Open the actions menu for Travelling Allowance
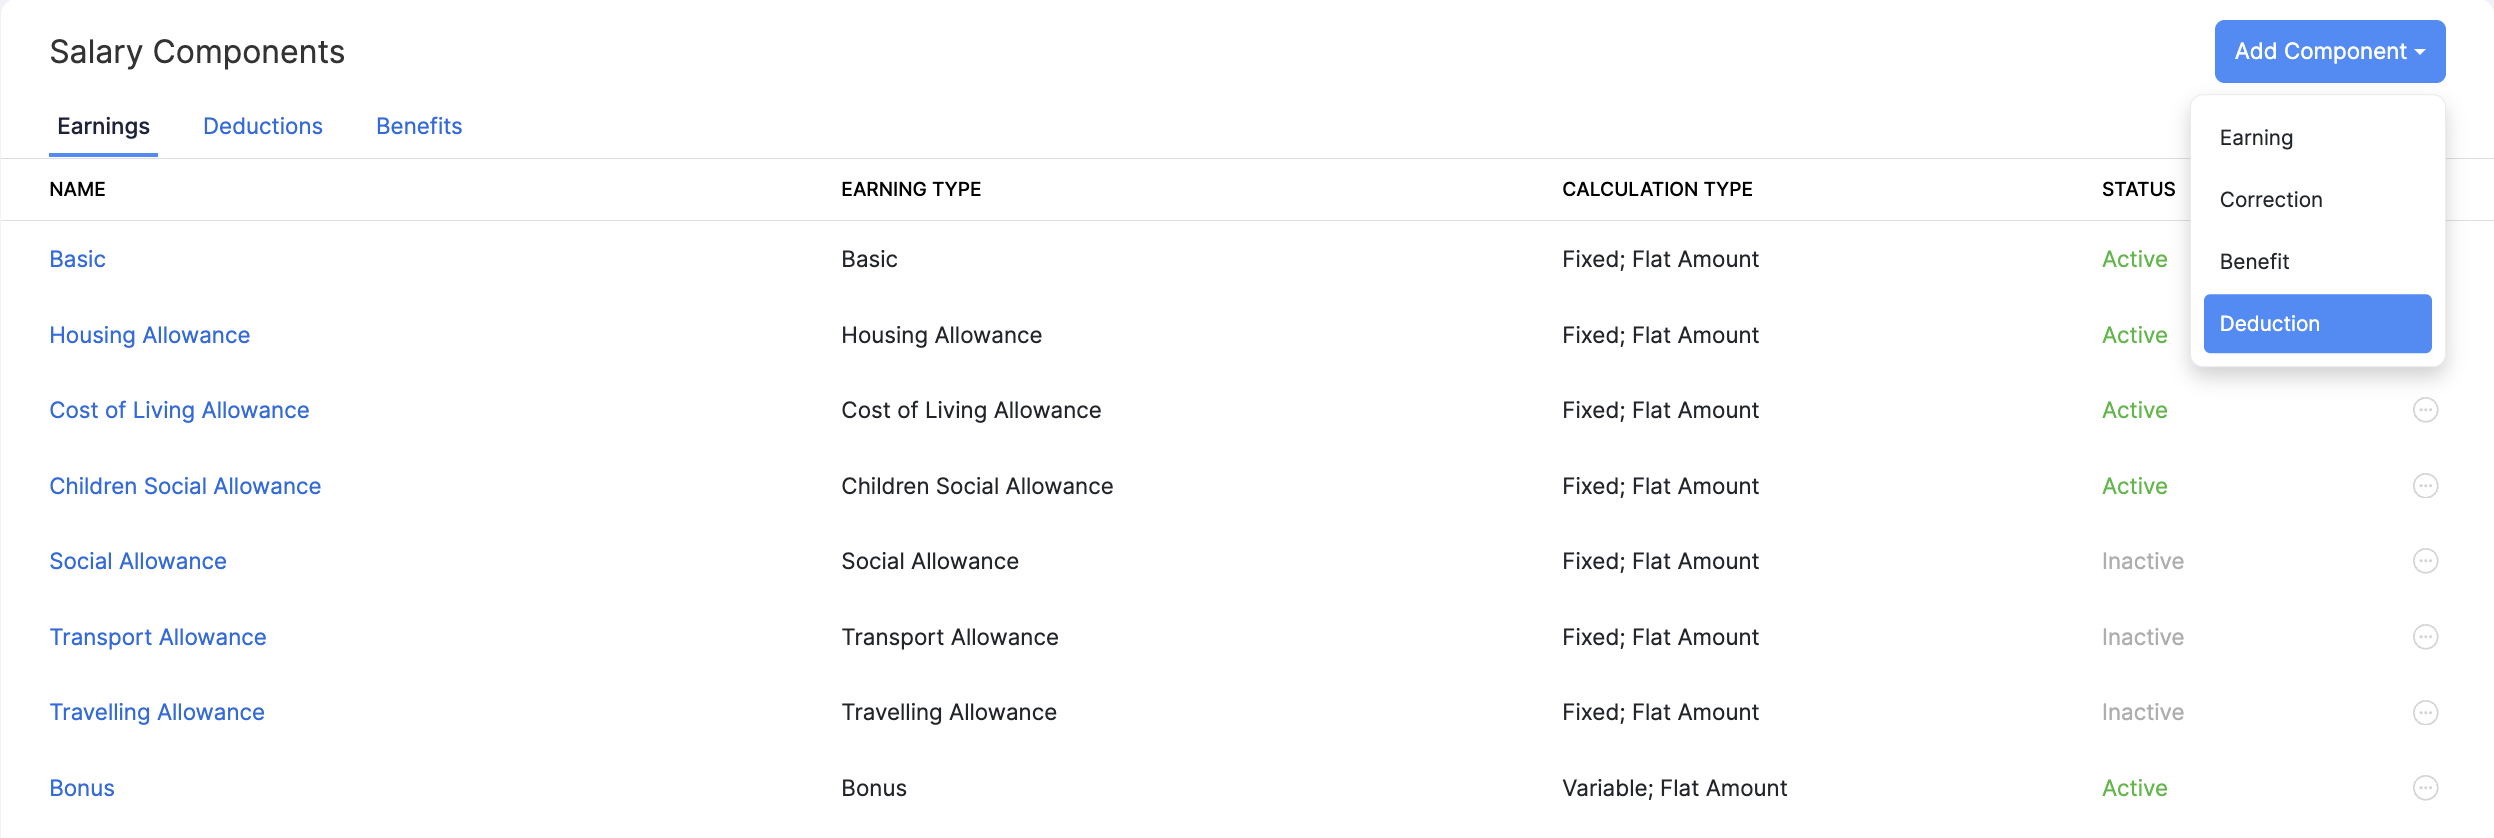2494x838 pixels. (x=2425, y=712)
